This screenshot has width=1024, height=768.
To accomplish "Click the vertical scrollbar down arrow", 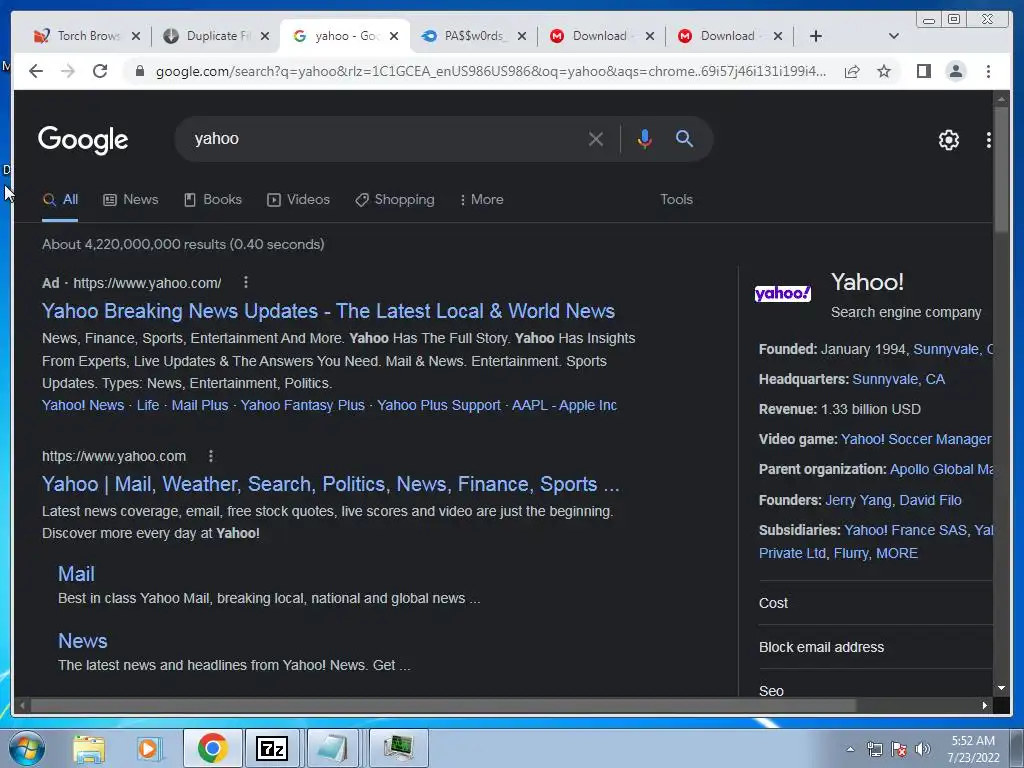I will 1001,688.
